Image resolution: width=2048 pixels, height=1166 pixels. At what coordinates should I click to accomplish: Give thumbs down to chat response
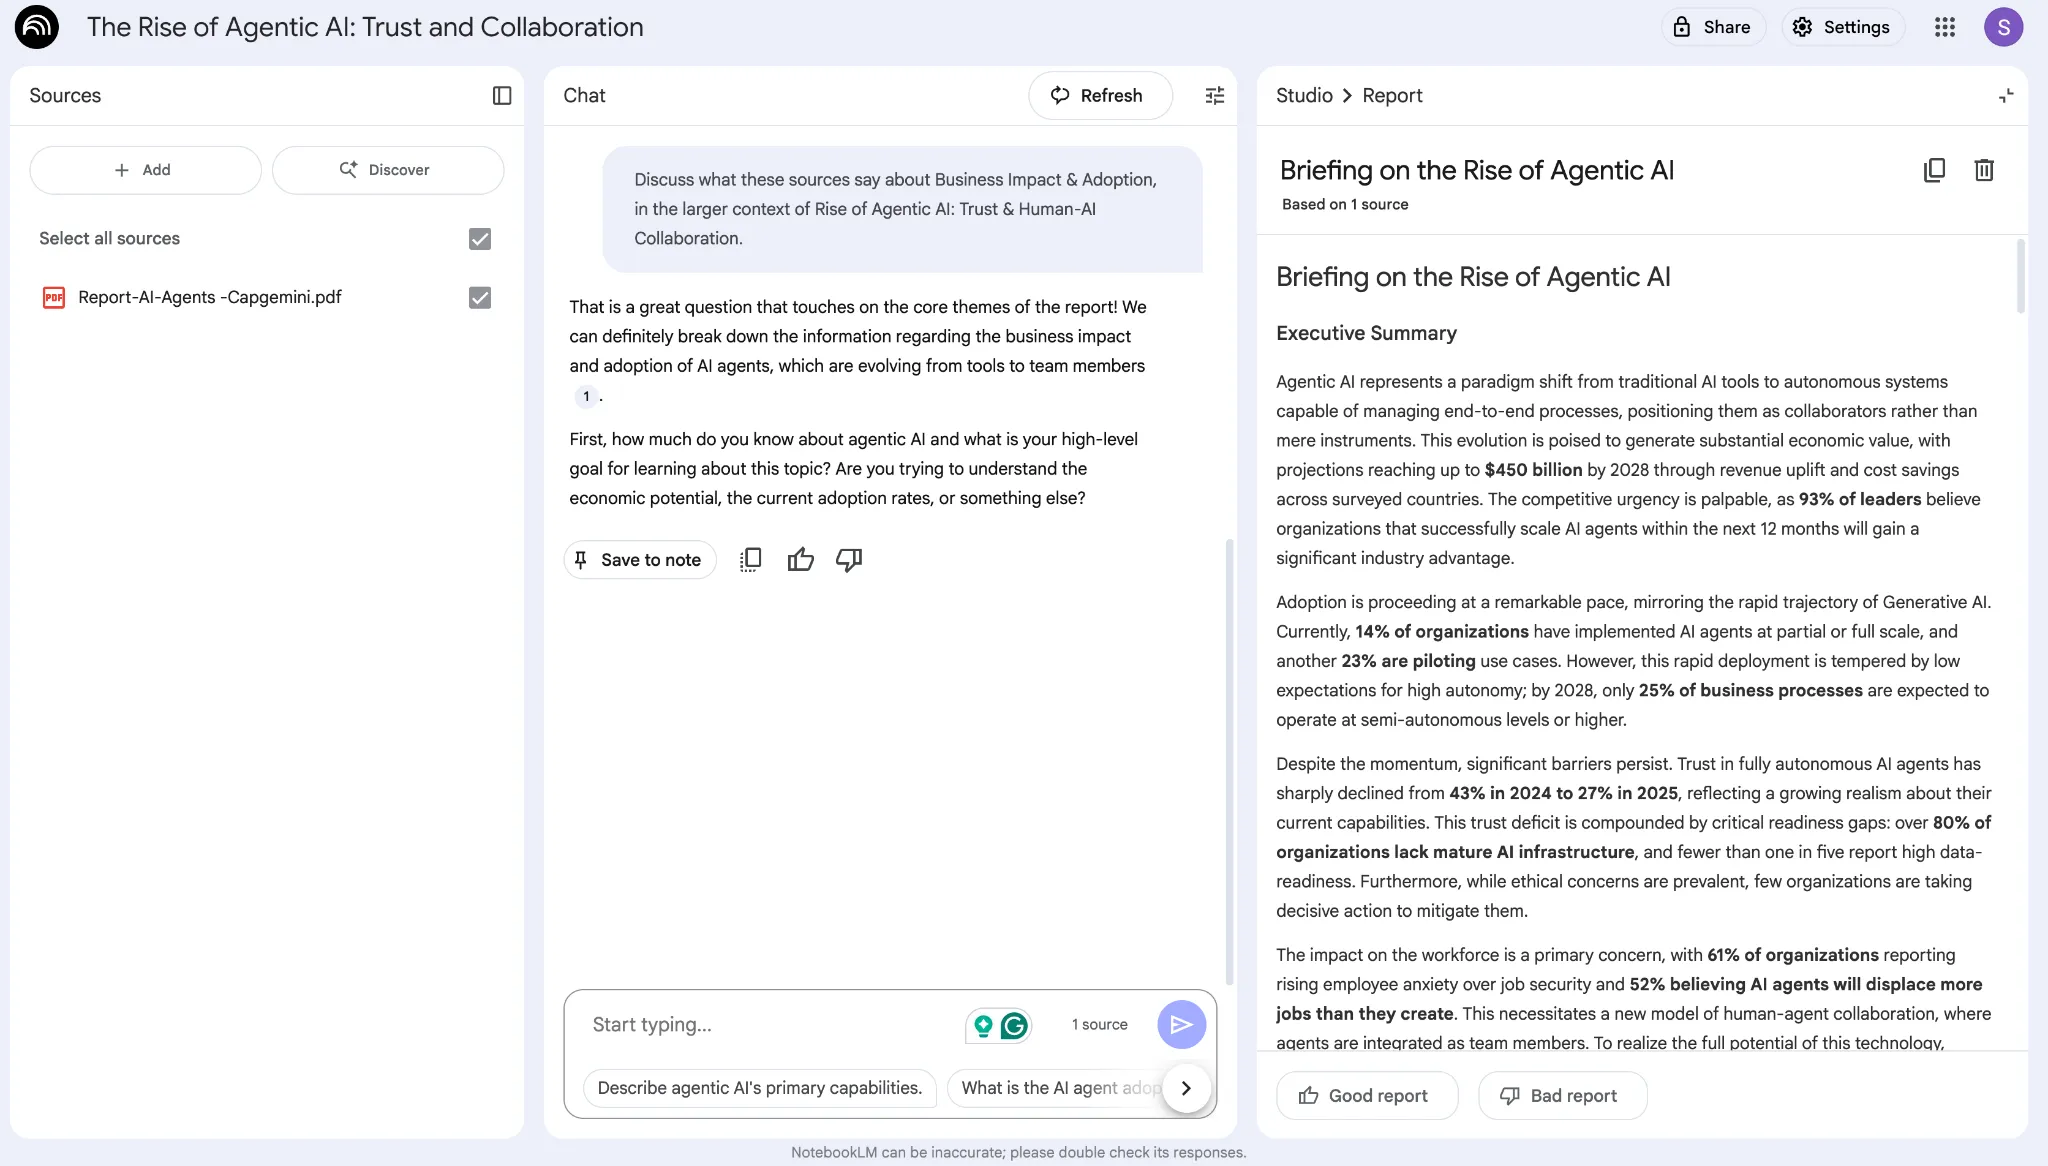(849, 560)
